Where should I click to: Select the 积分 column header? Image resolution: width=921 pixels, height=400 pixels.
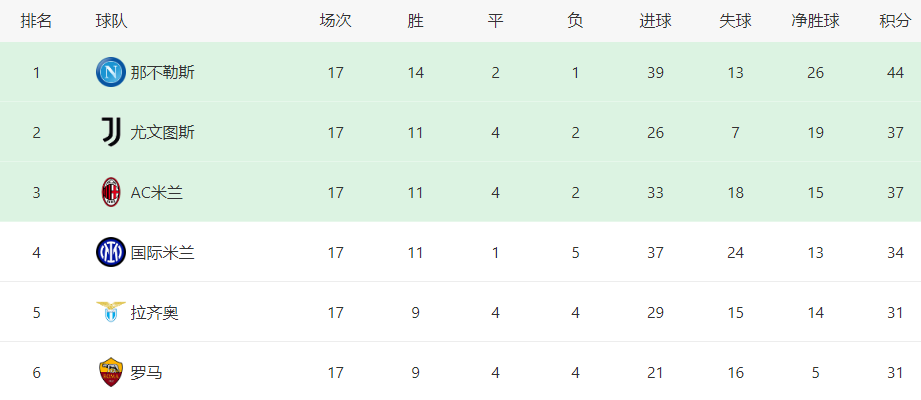[895, 21]
